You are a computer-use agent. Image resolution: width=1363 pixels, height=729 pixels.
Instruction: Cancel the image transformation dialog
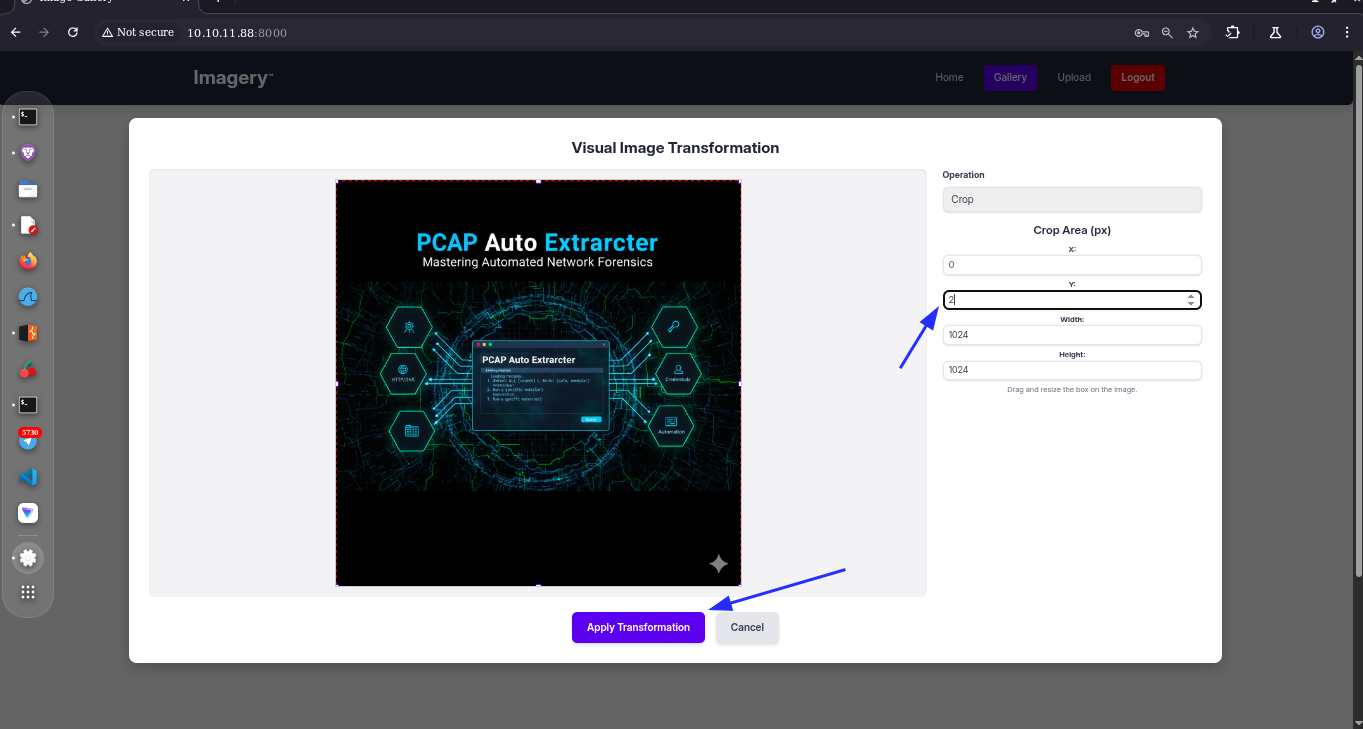coord(747,627)
